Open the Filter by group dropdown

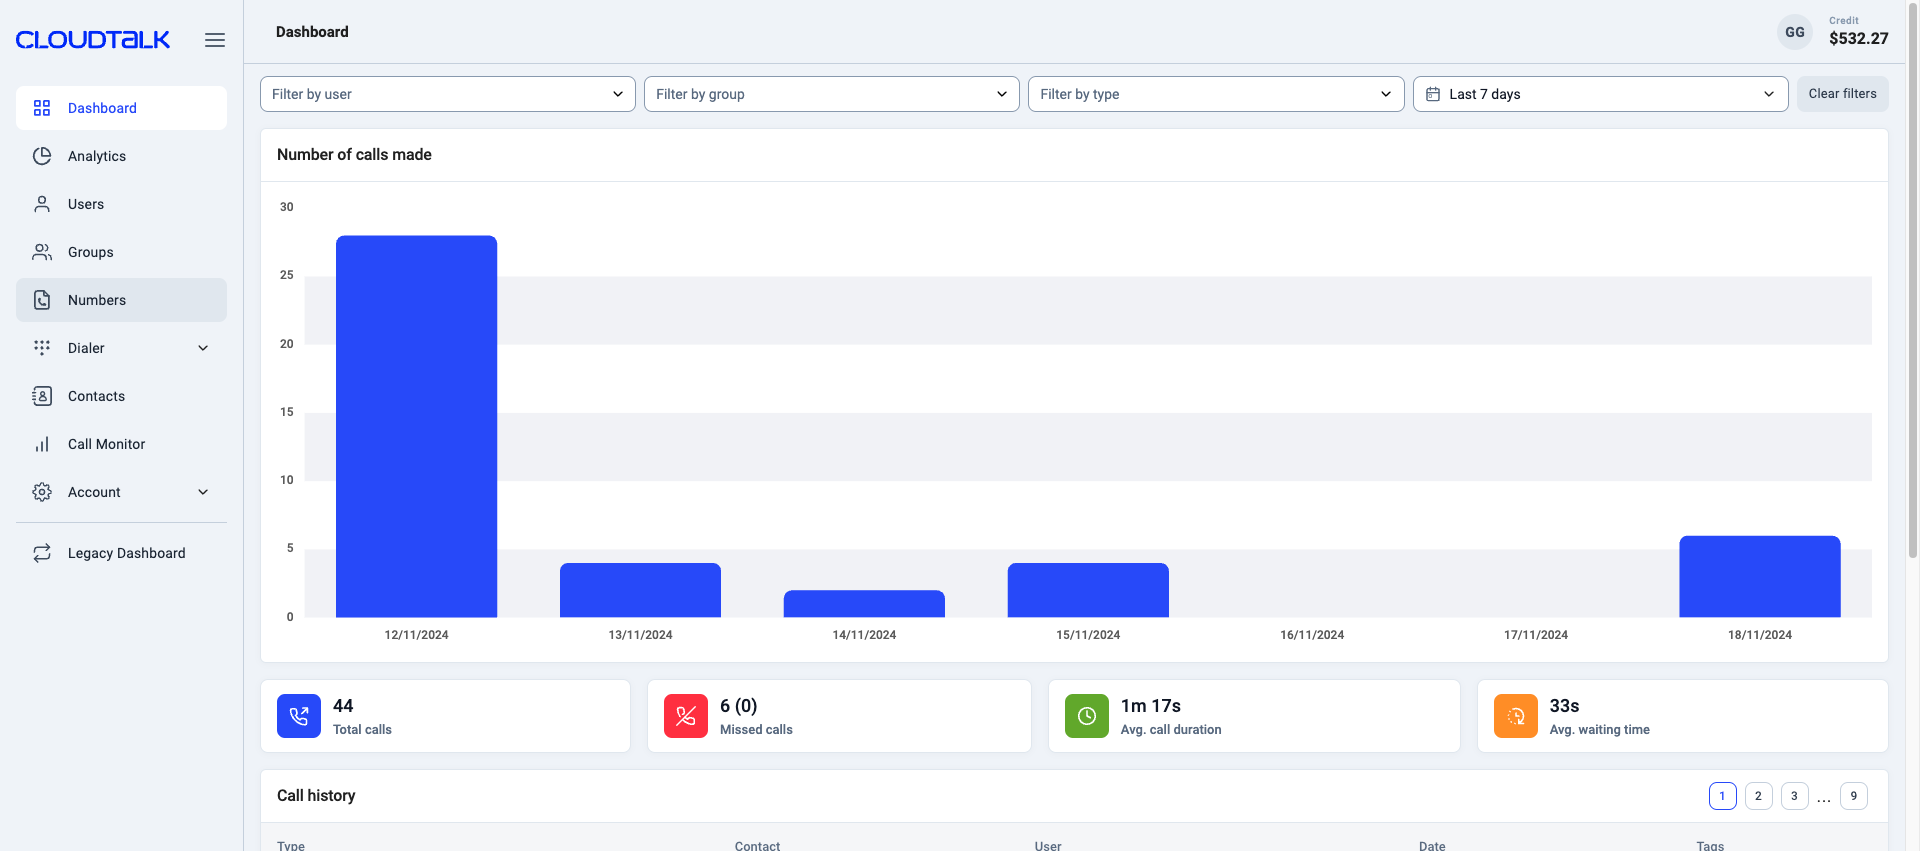point(831,94)
